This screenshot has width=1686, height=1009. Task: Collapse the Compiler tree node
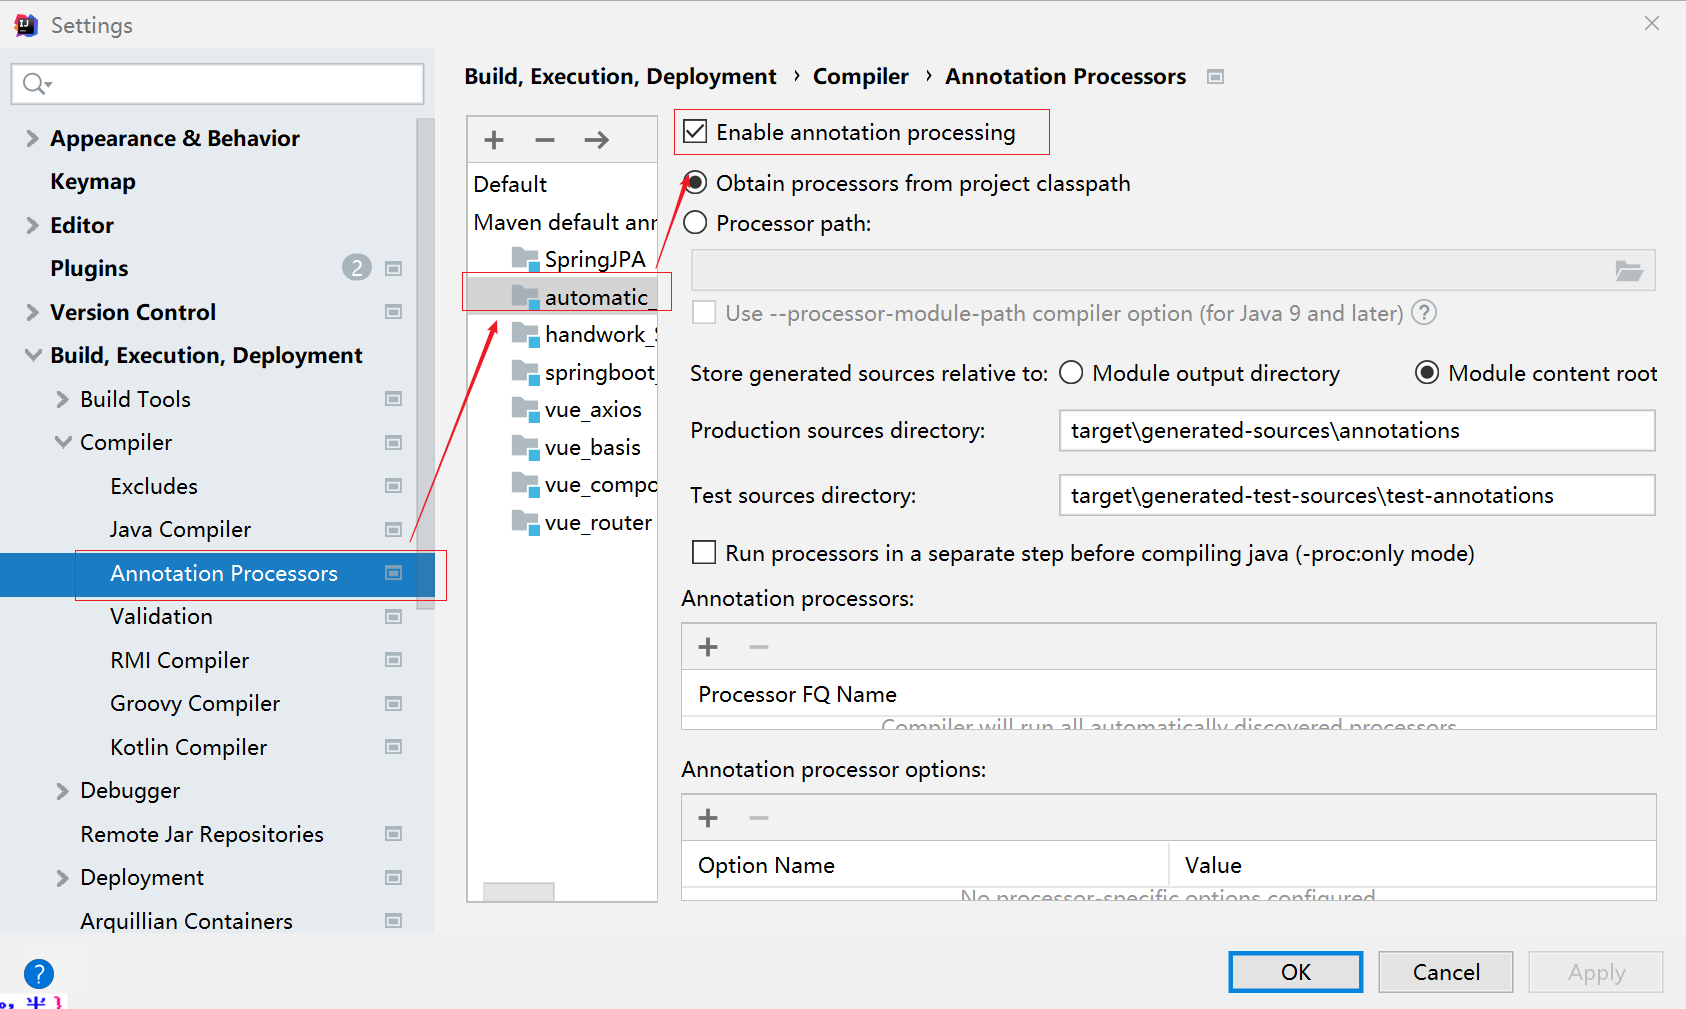pos(63,442)
